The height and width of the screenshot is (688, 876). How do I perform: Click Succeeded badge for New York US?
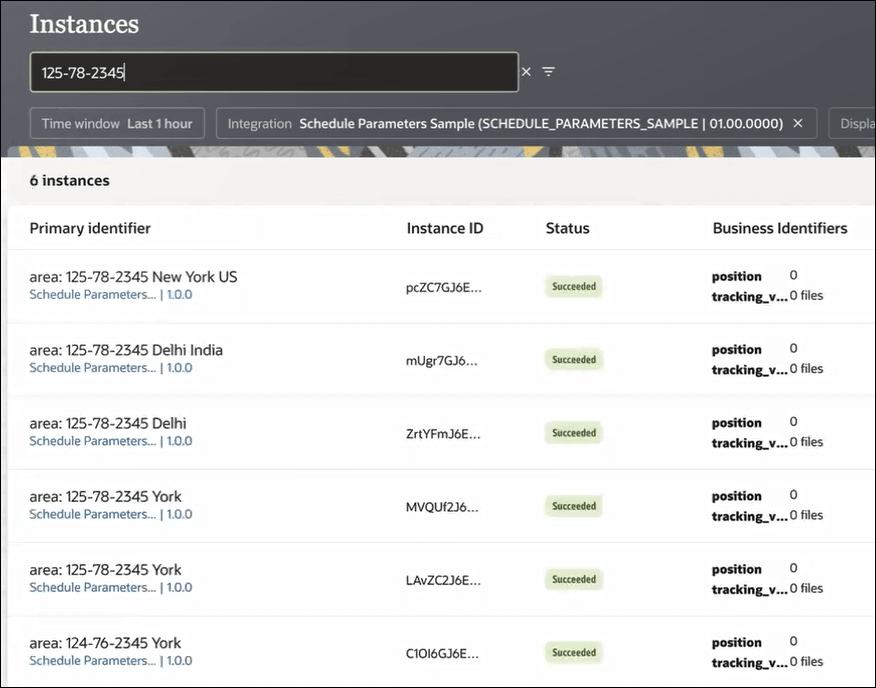pyautogui.click(x=574, y=287)
